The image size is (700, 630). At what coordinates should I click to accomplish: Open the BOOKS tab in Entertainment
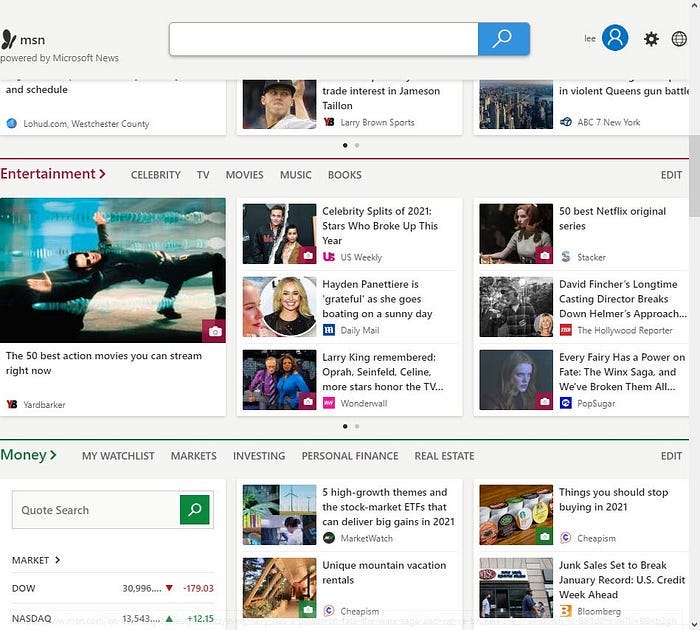pos(345,175)
